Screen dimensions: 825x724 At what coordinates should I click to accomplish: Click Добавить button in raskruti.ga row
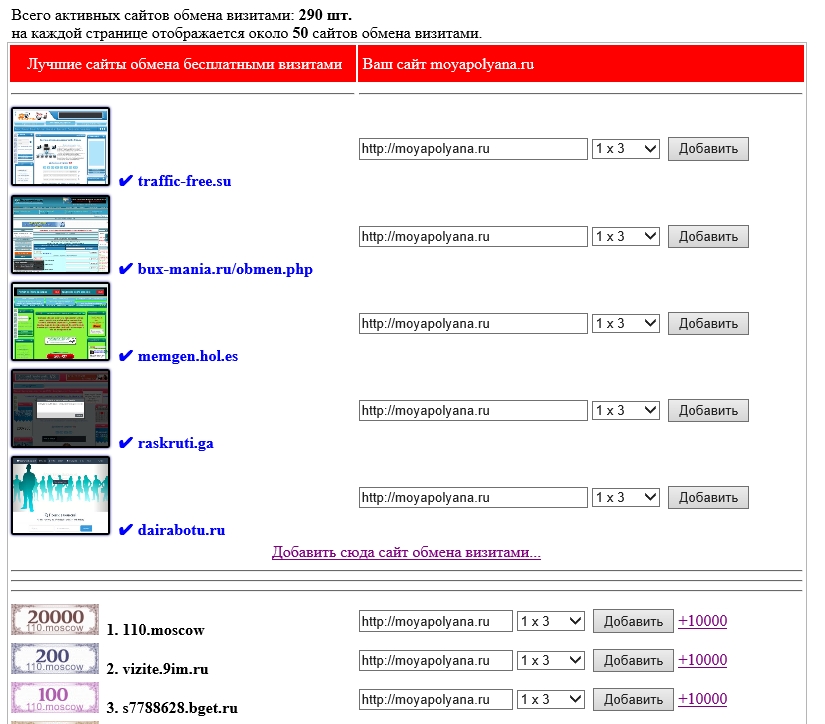[708, 410]
